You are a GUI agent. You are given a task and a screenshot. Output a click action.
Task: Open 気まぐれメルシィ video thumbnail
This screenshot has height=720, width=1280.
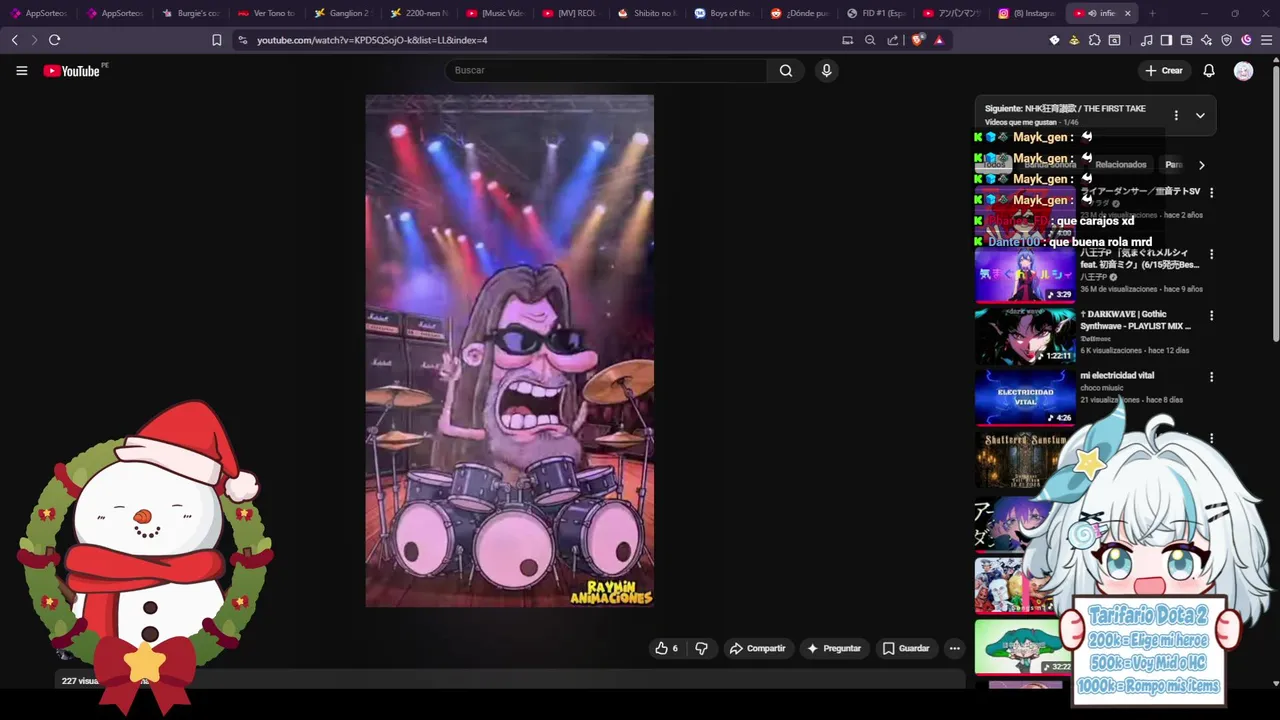click(1024, 275)
